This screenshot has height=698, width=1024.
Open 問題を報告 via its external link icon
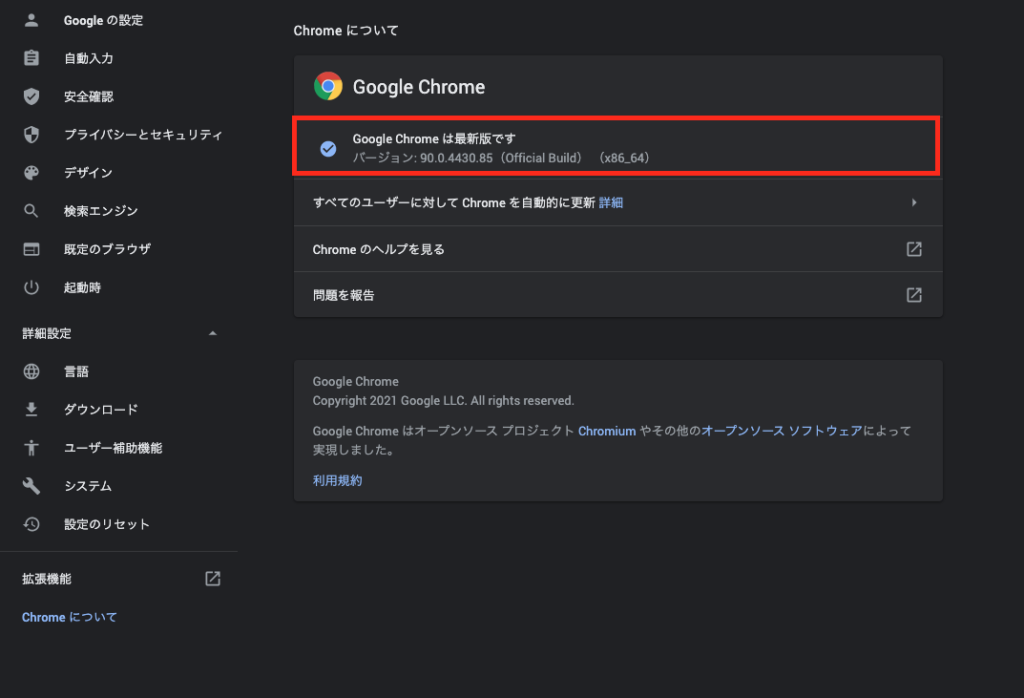[x=913, y=294]
